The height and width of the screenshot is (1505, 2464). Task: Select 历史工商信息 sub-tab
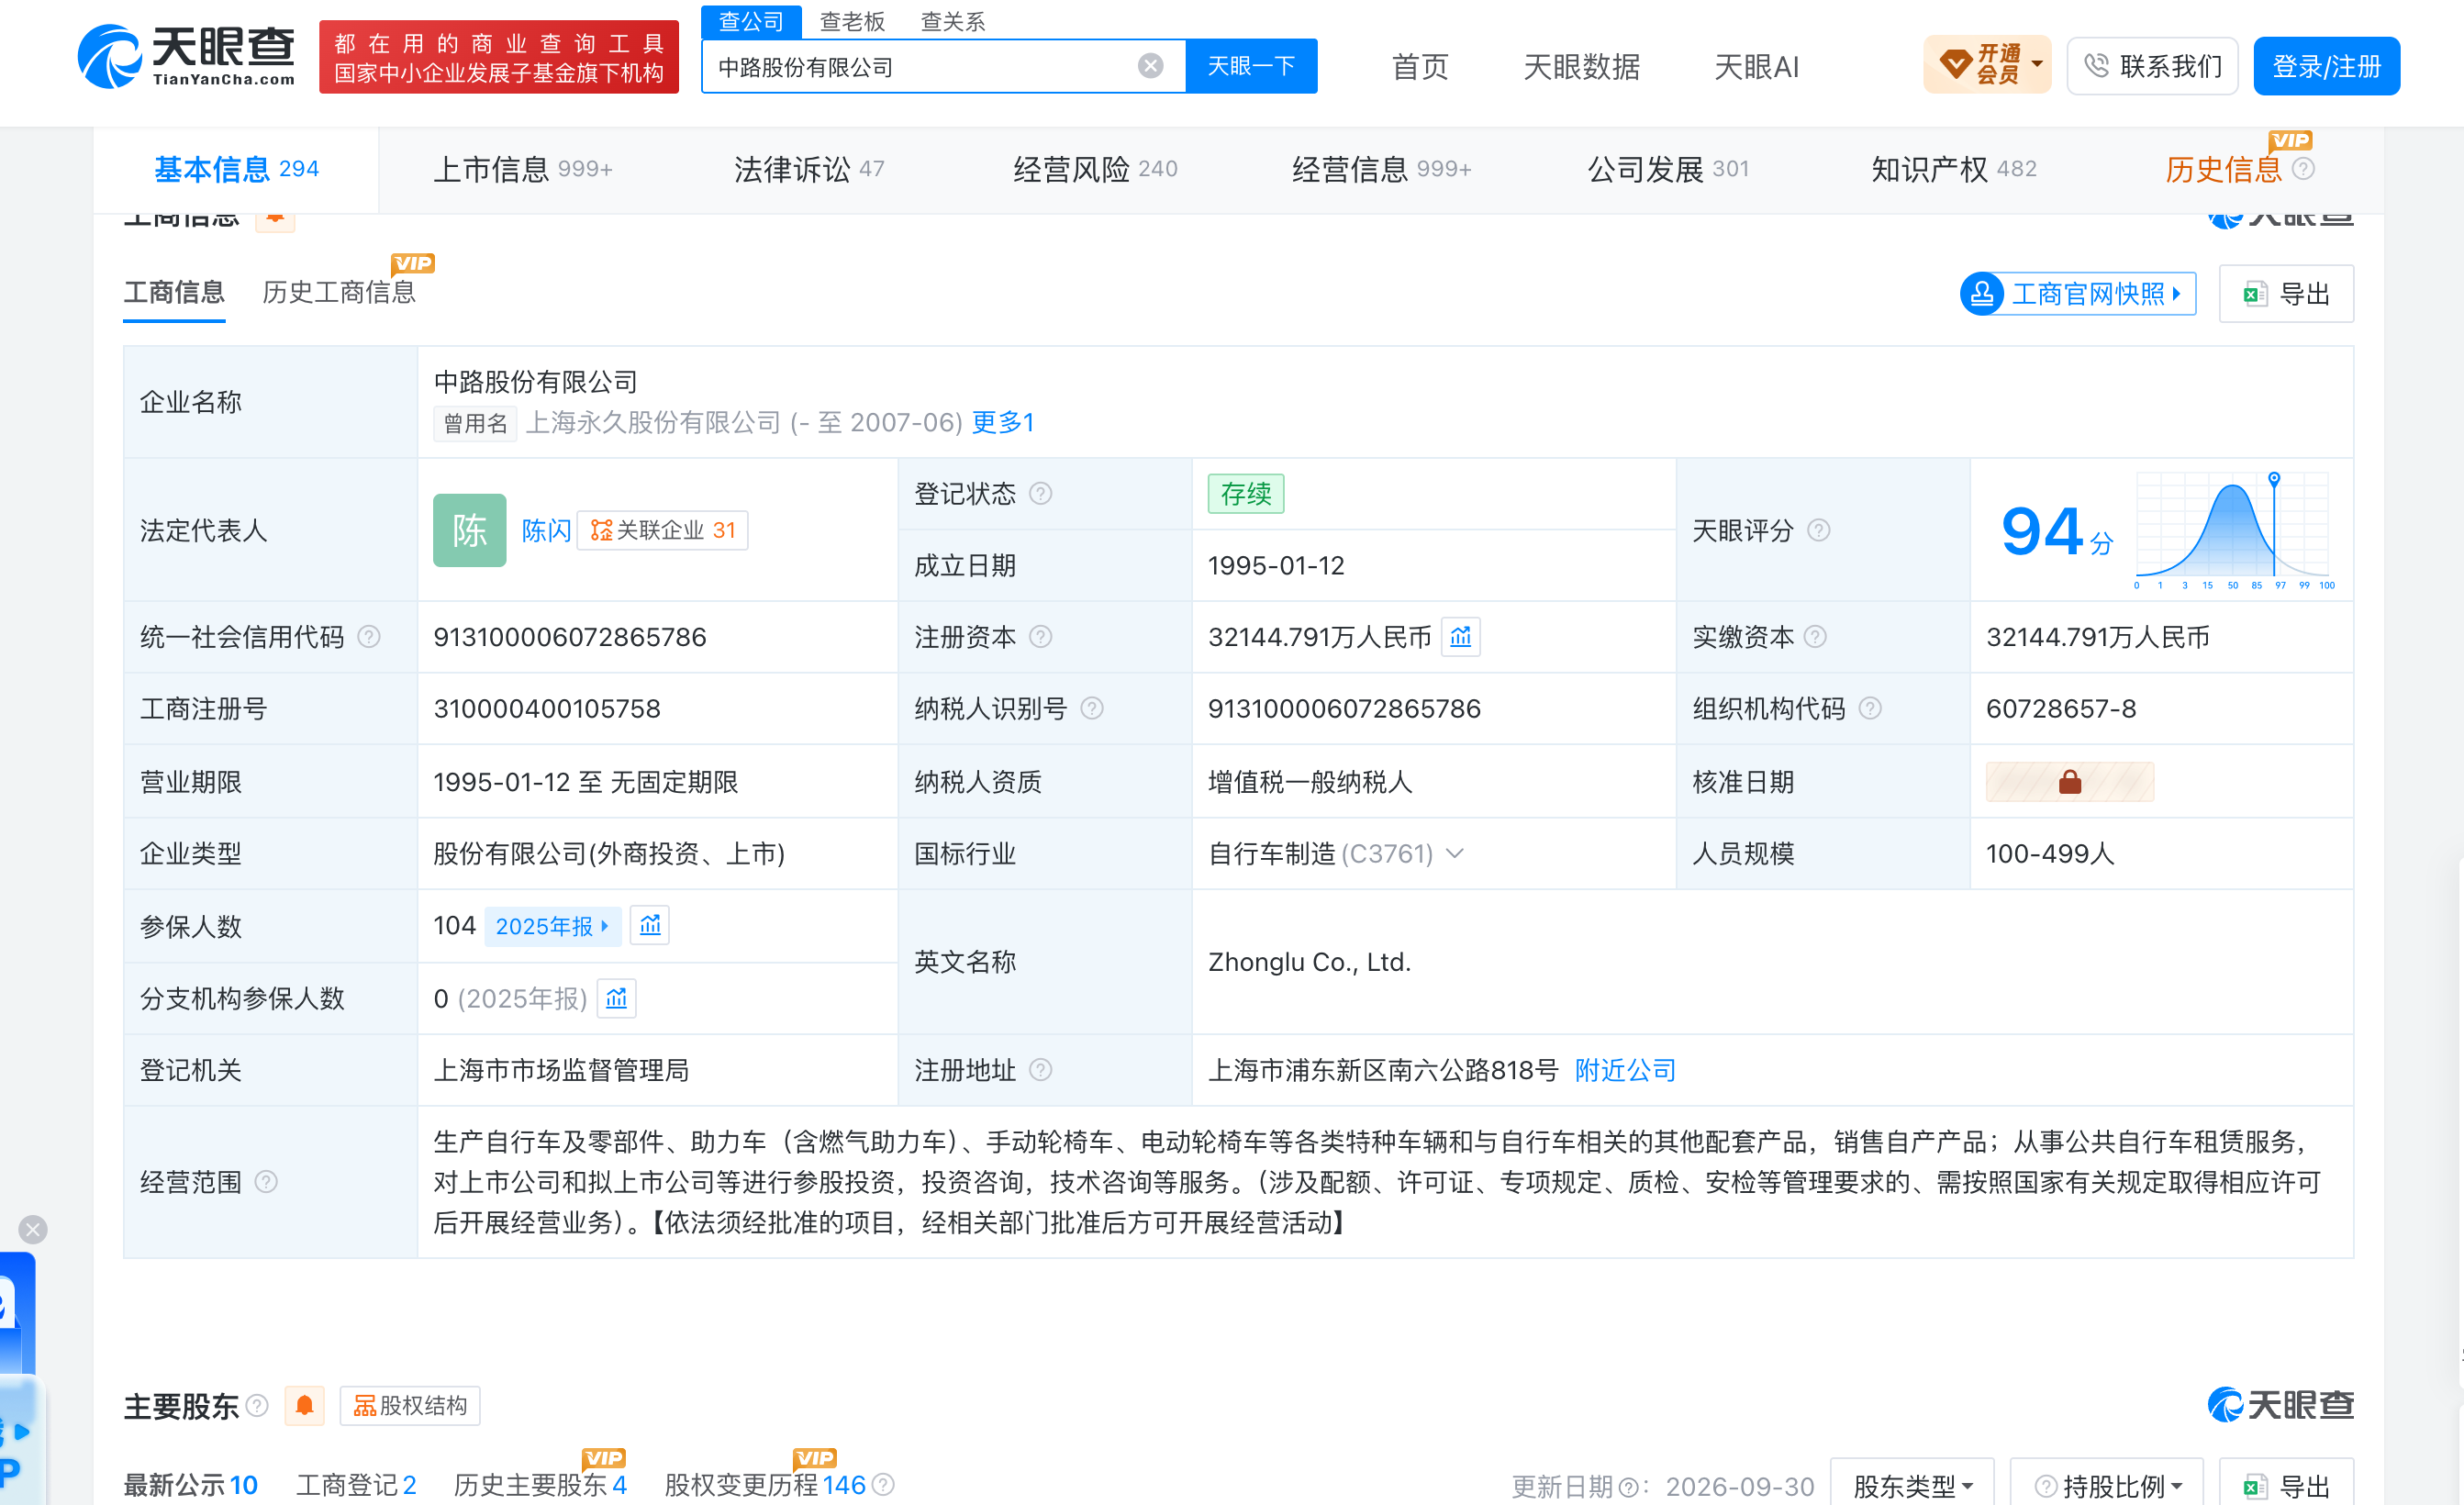[339, 292]
